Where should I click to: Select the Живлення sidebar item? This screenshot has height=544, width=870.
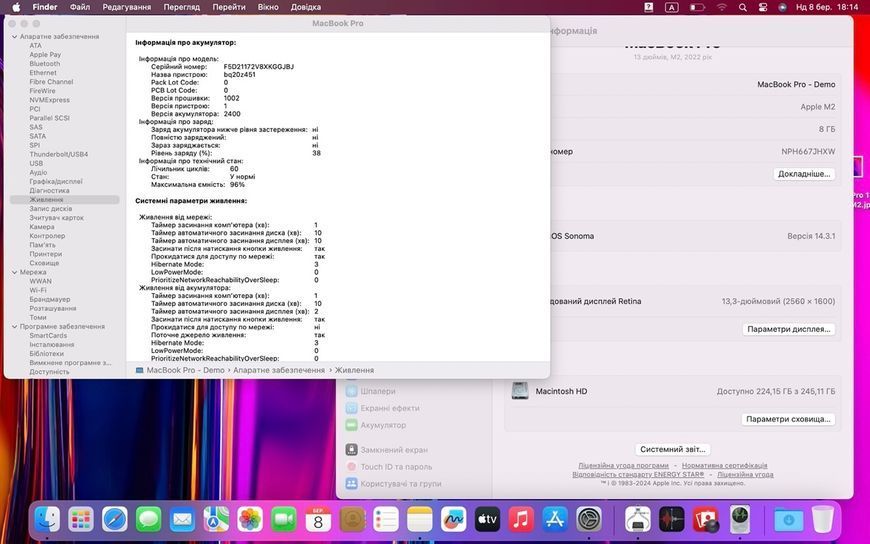(x=64, y=200)
